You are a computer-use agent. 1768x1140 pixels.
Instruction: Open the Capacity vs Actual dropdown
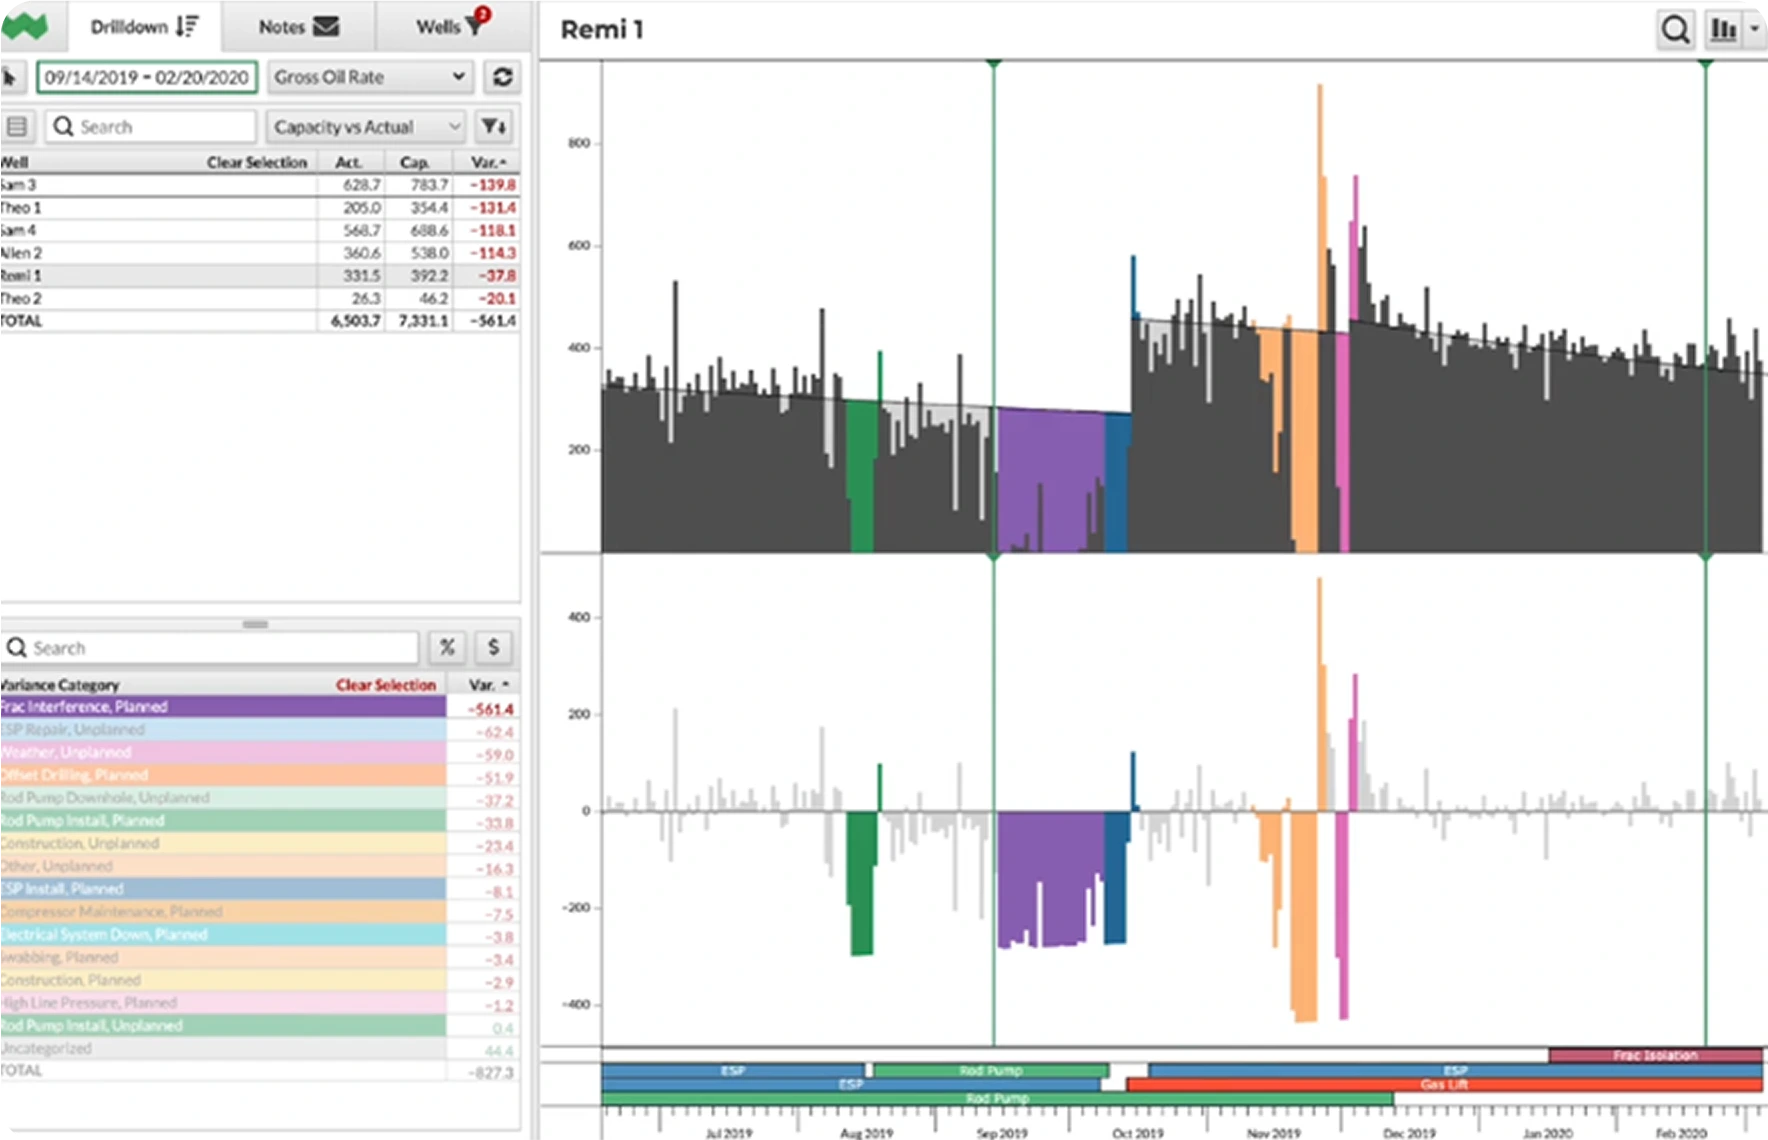366,127
